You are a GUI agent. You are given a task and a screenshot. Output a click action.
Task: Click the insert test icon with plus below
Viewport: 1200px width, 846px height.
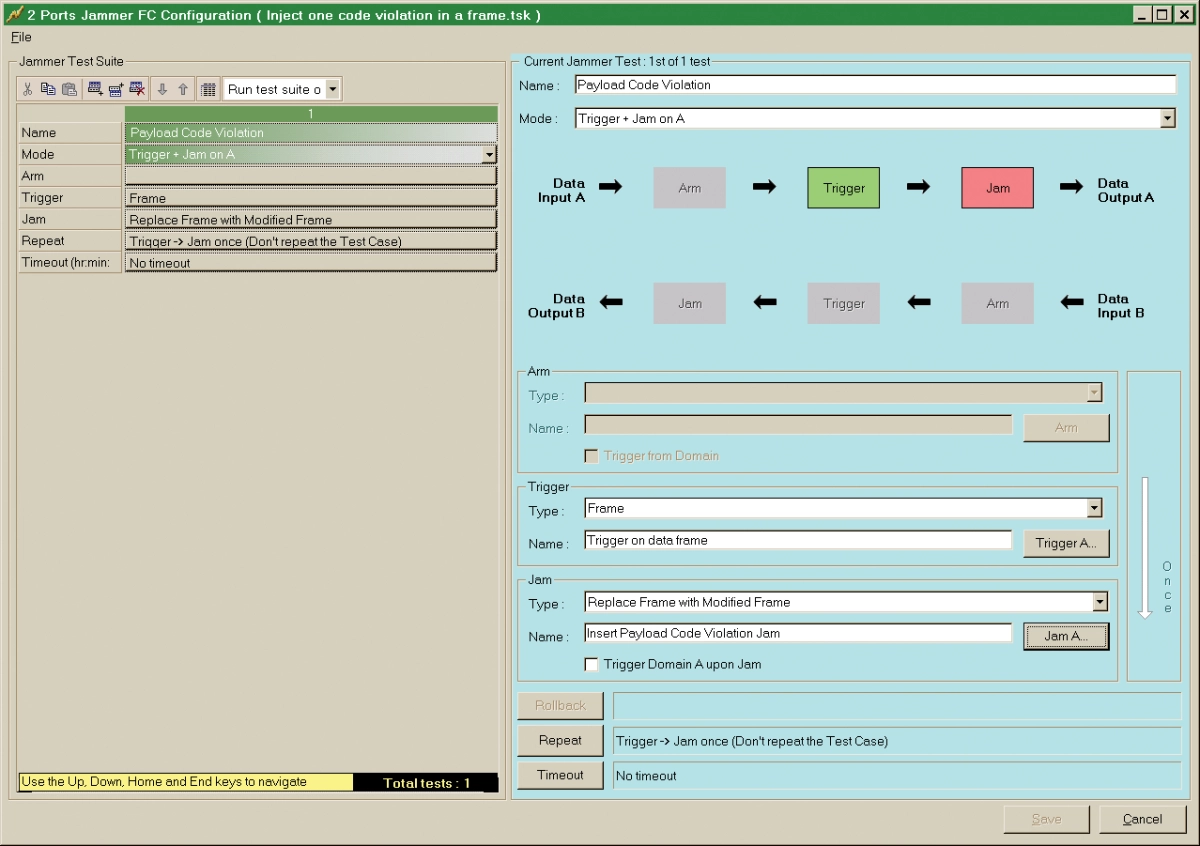coord(95,89)
